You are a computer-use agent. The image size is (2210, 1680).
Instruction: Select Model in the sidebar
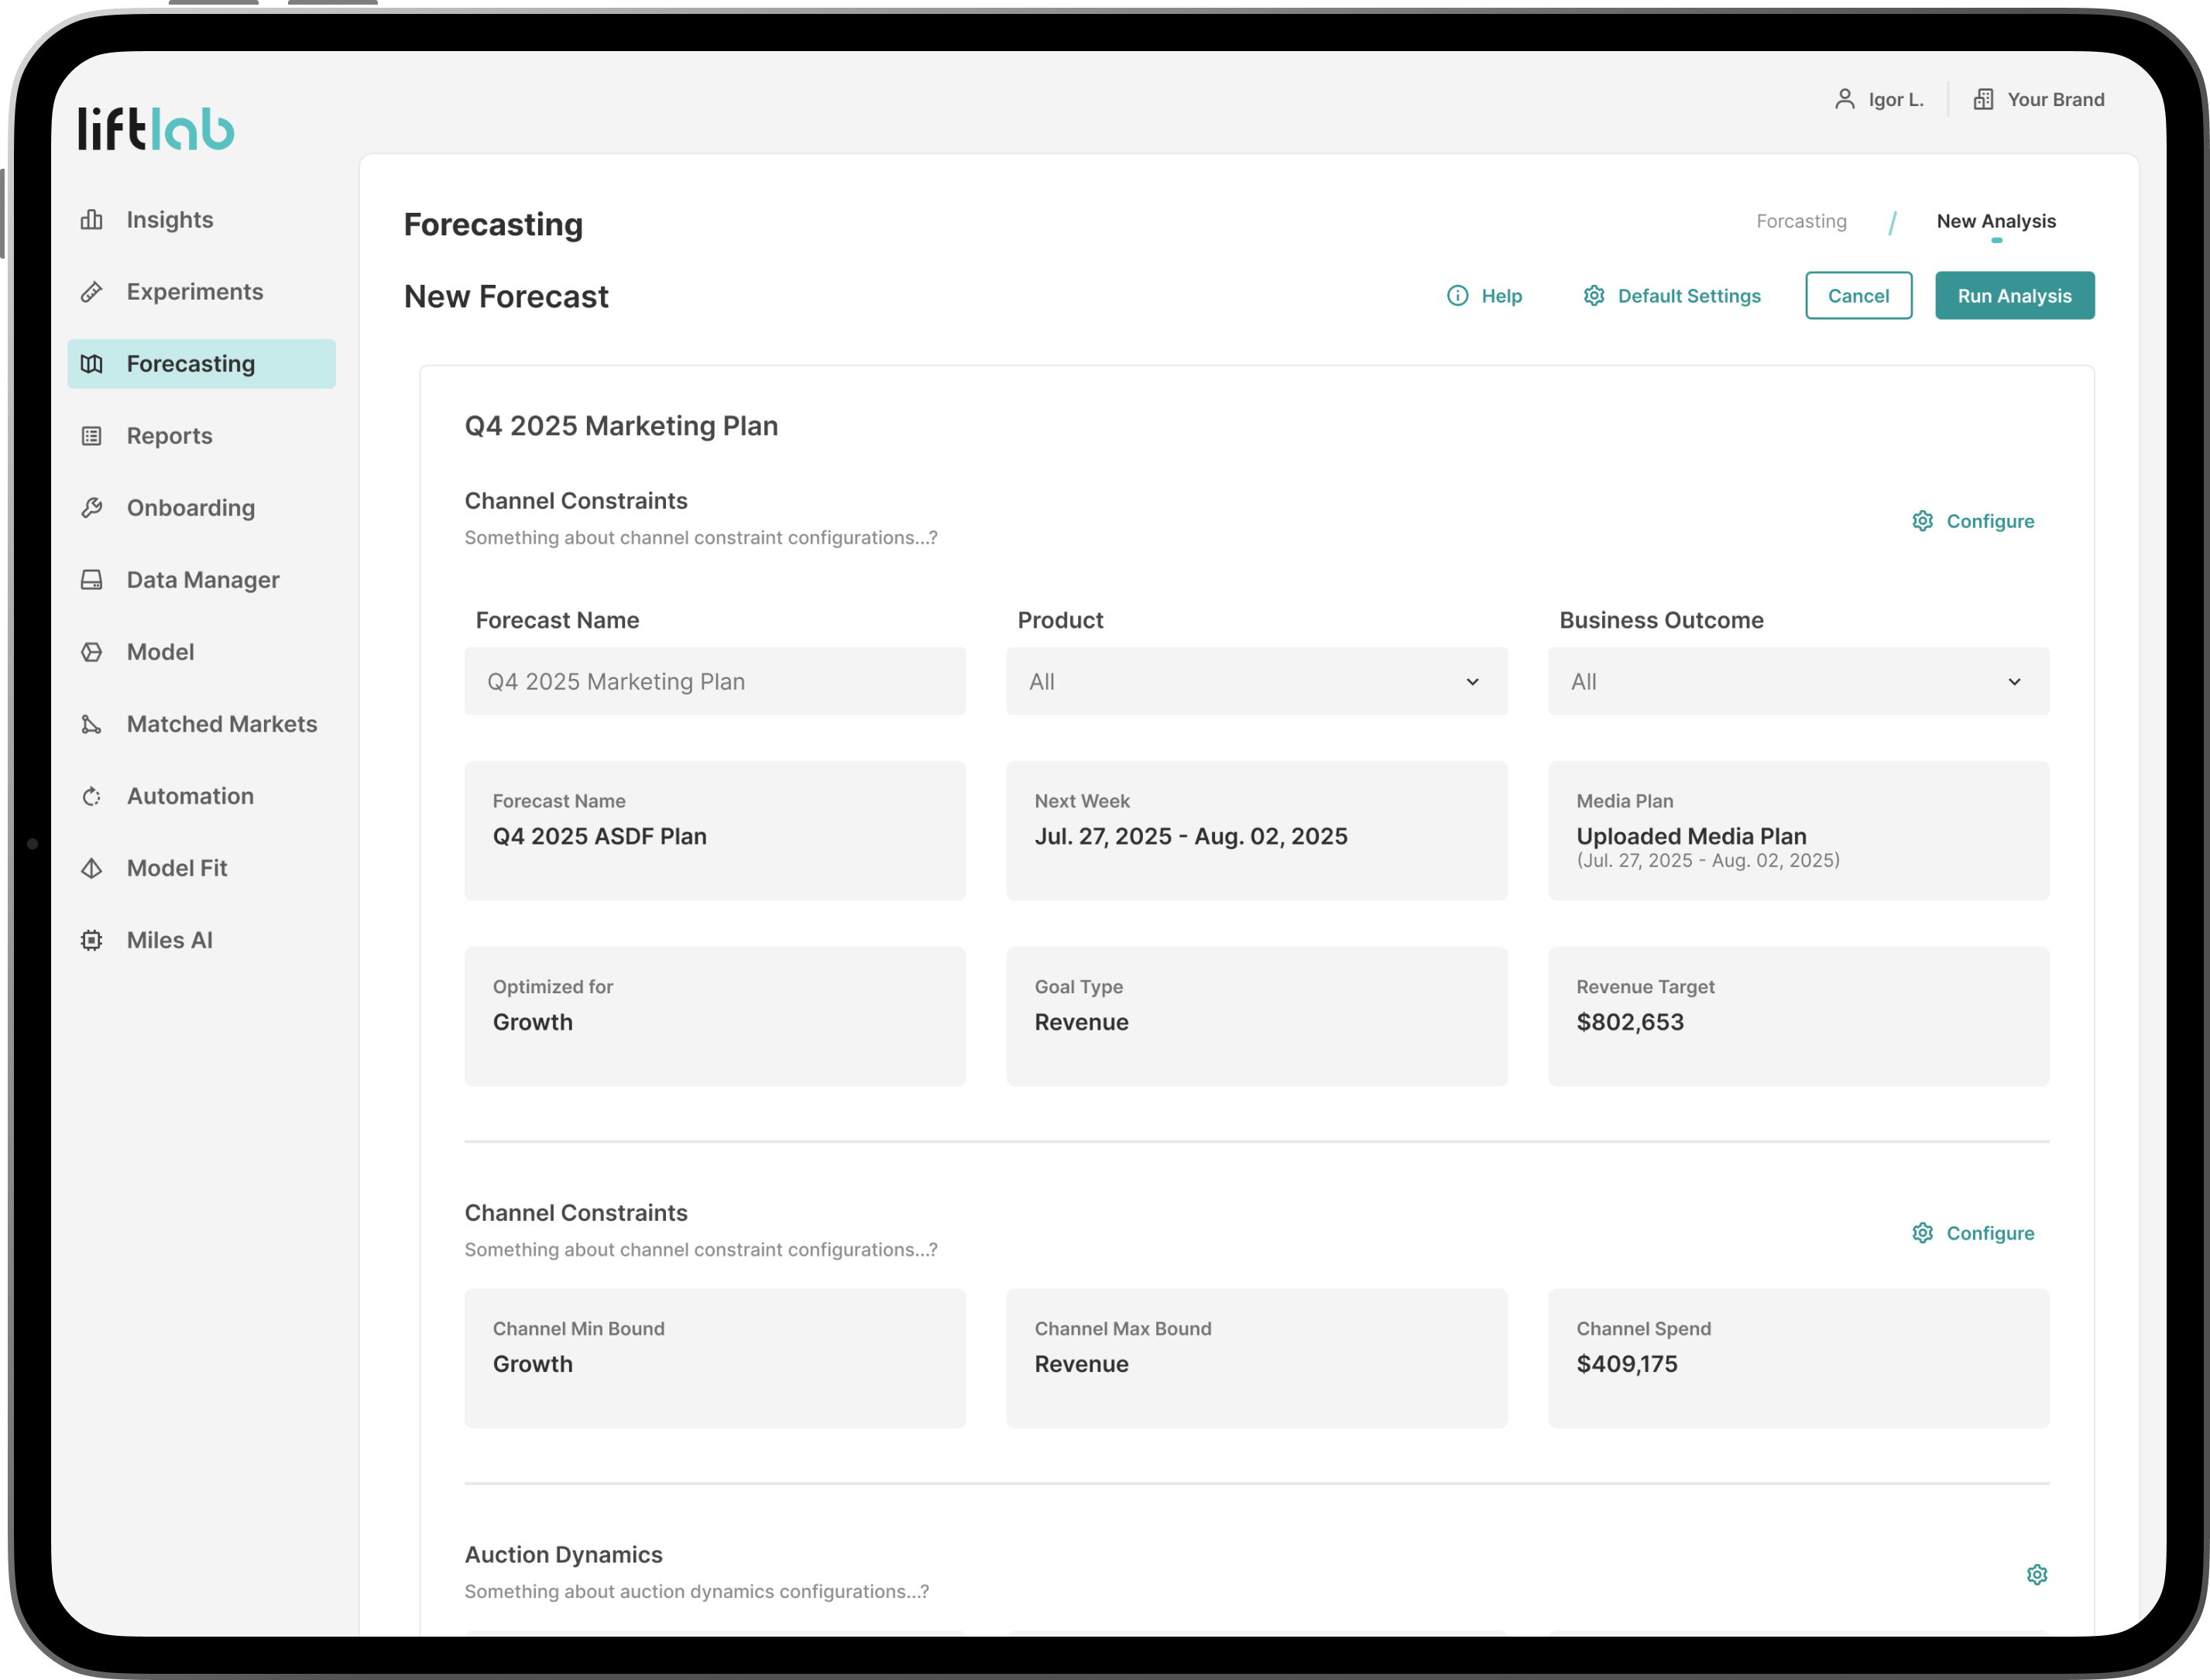160,652
